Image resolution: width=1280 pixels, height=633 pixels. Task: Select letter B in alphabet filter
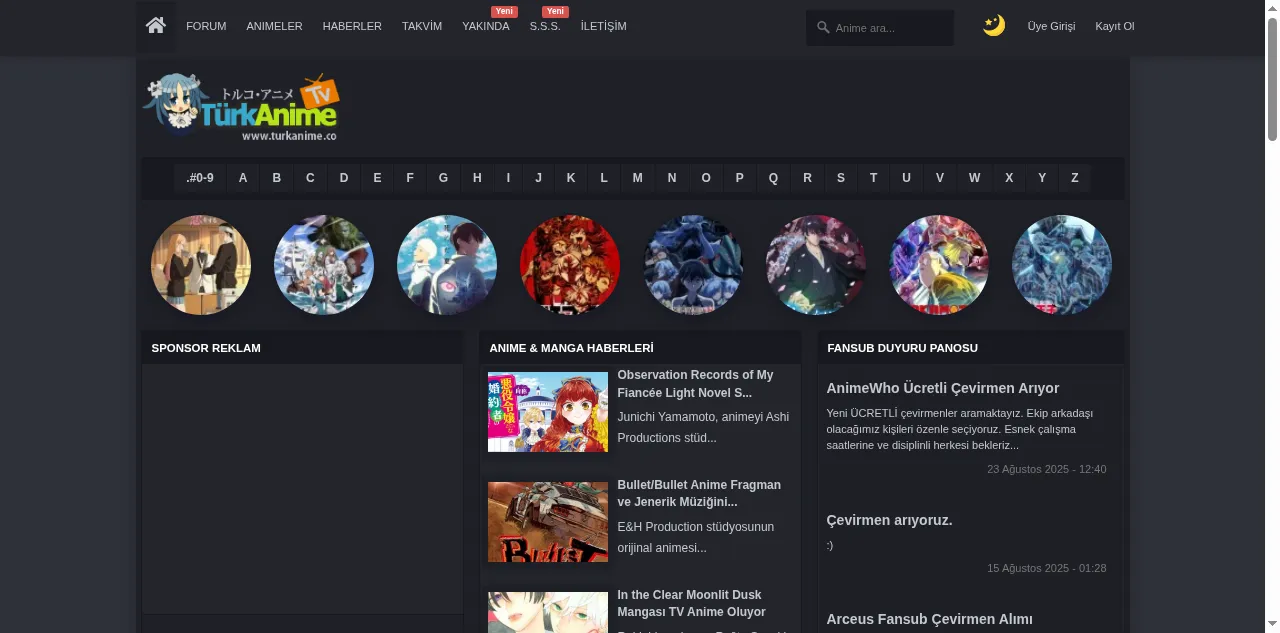[277, 178]
